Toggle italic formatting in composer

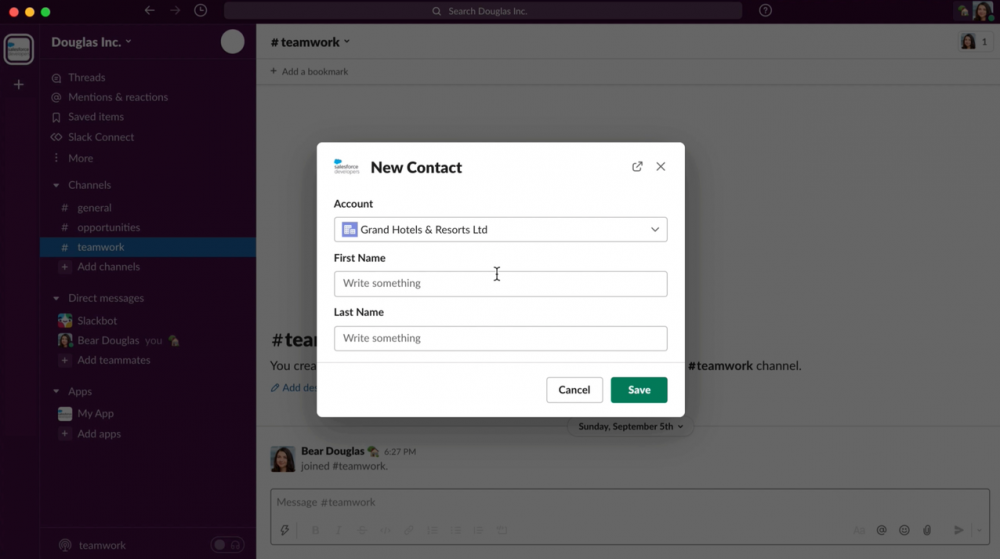click(x=339, y=530)
